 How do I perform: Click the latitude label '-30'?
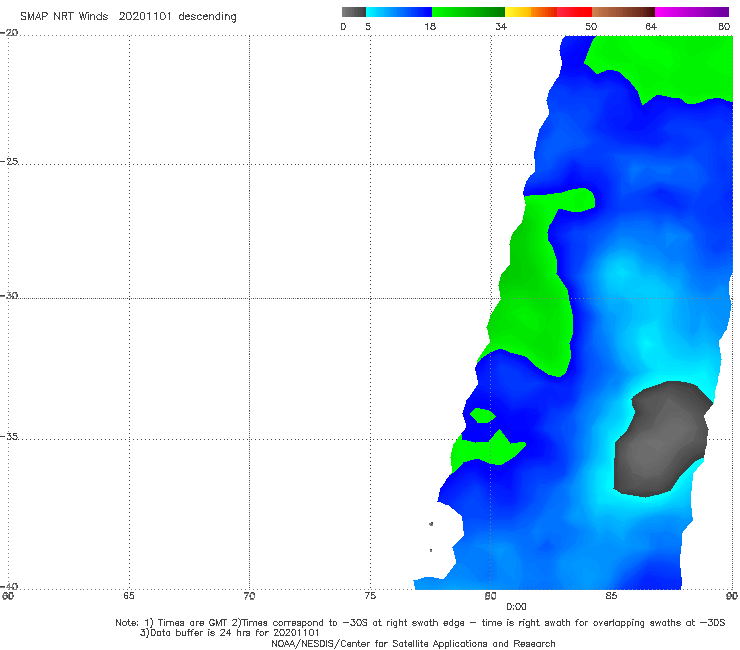point(9,295)
